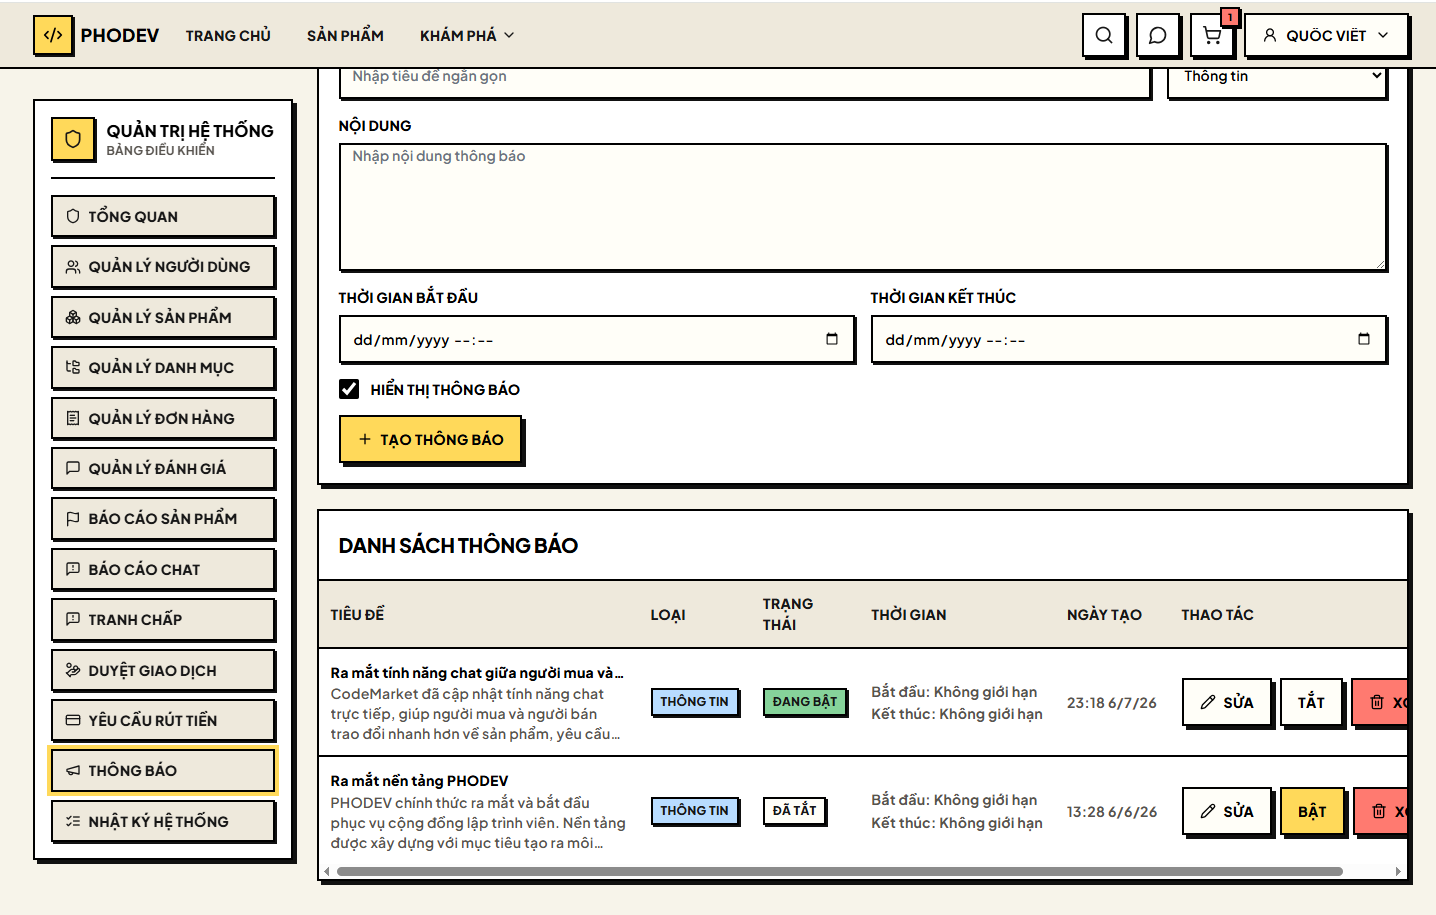
Task: Open the calendar picker for Thời gian bắt đầu
Action: pyautogui.click(x=832, y=339)
